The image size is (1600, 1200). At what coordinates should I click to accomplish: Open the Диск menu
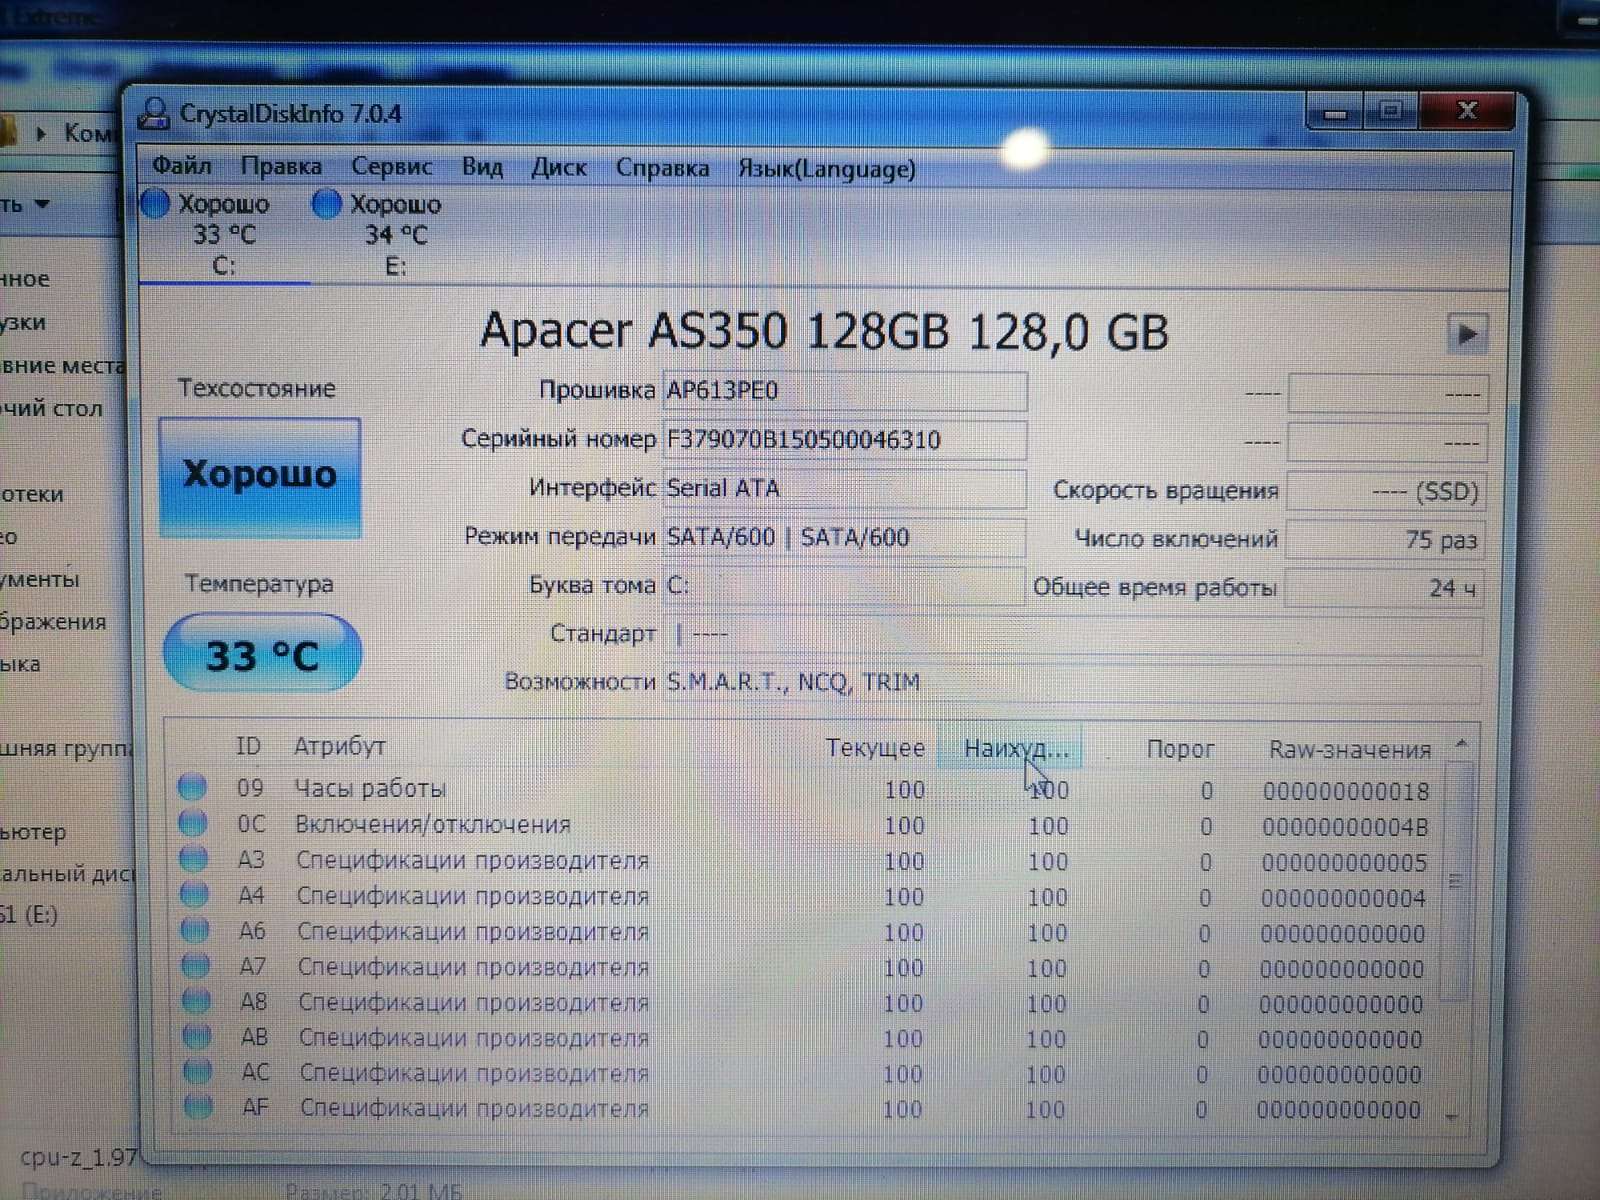pos(558,167)
